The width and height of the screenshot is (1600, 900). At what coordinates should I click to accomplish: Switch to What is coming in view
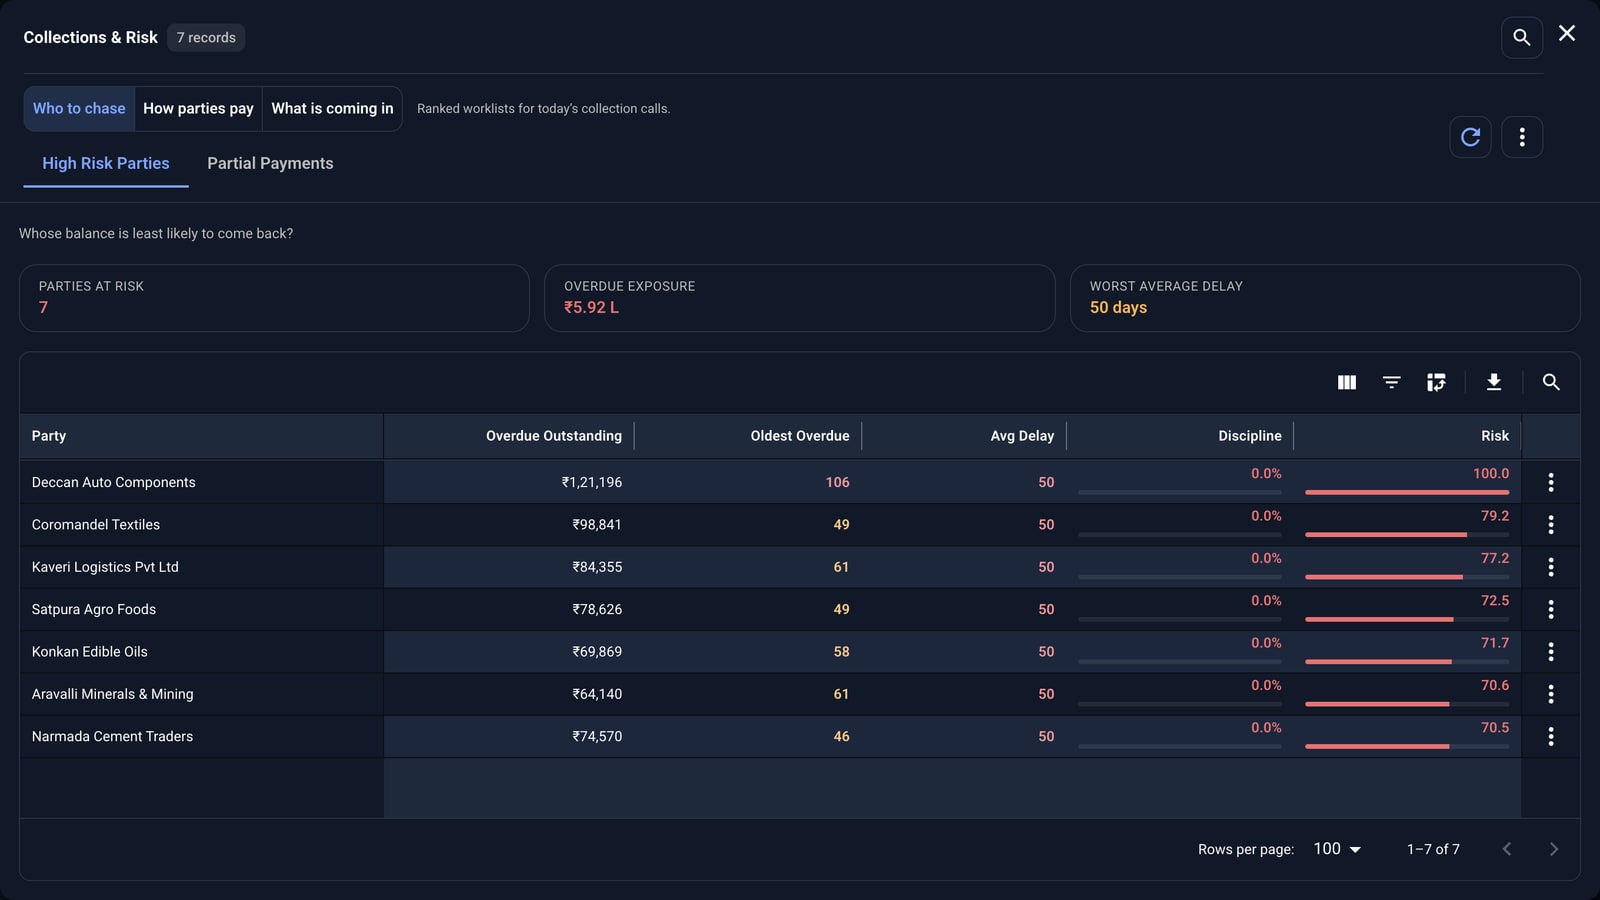click(x=332, y=108)
